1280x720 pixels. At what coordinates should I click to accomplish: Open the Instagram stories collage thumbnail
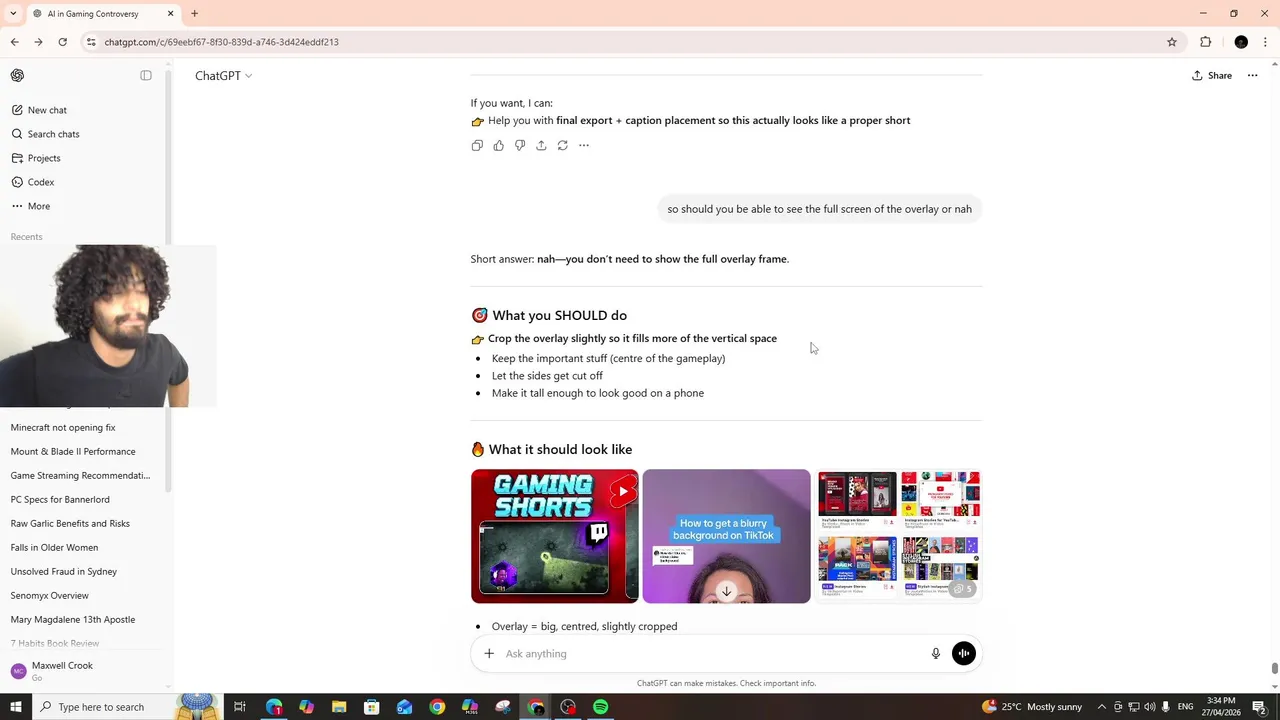(x=899, y=536)
